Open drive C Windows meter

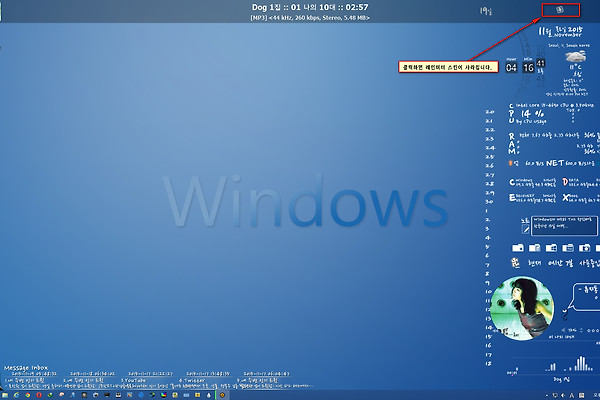(x=532, y=182)
